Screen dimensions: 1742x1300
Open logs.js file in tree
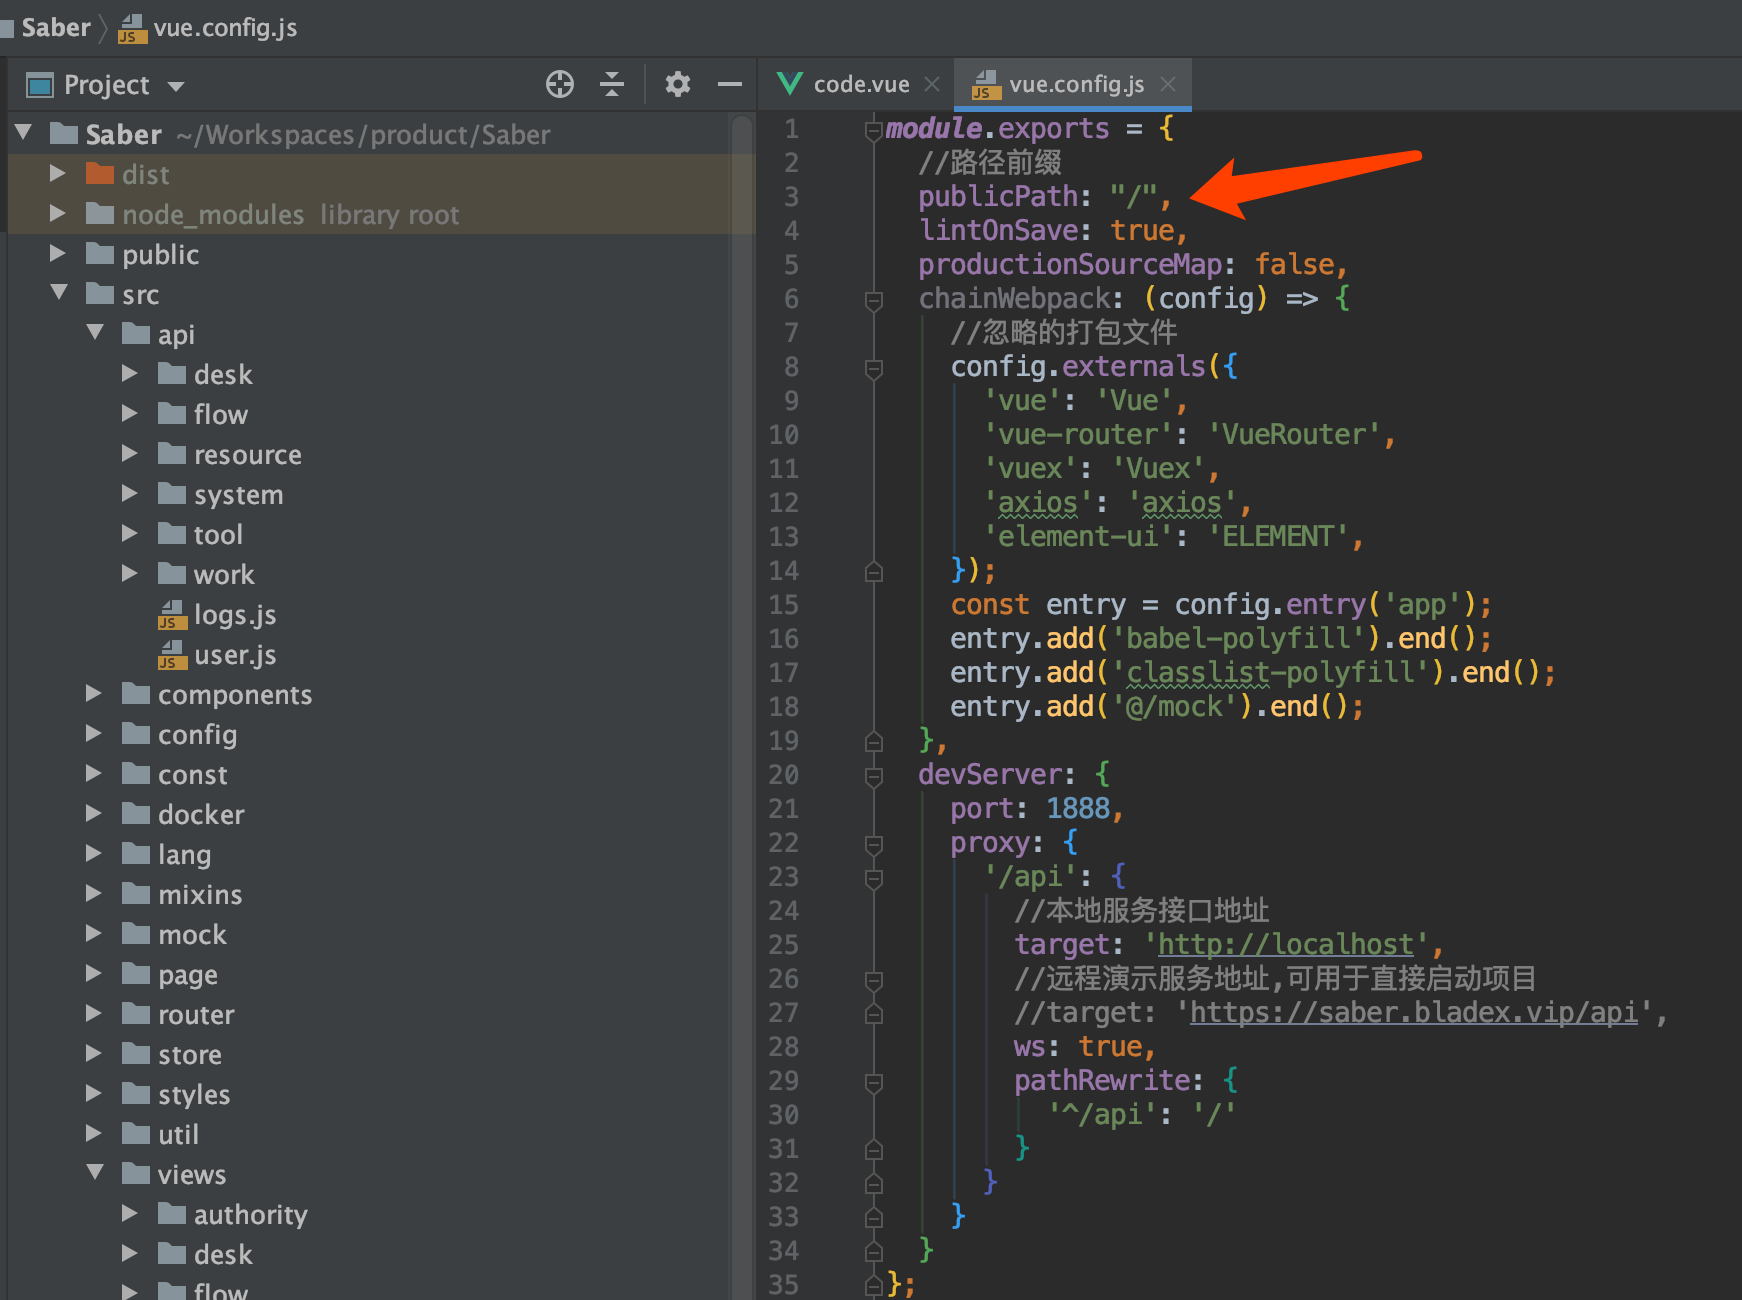coord(235,615)
